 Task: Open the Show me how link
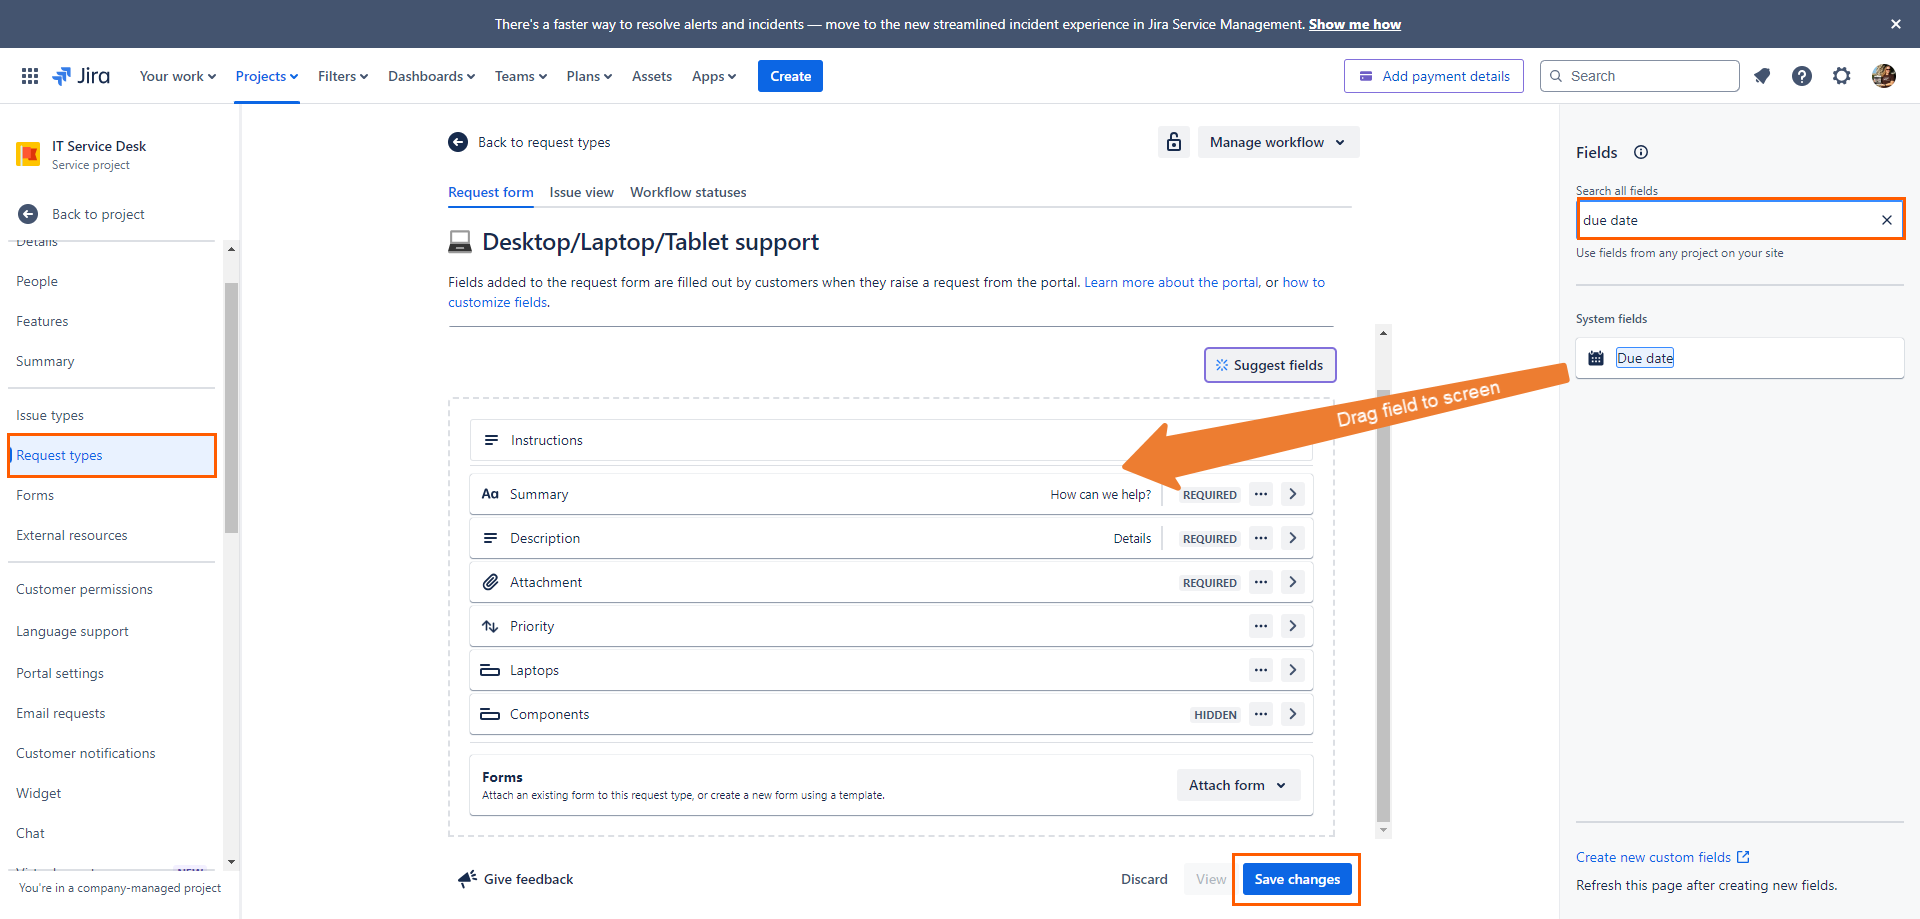pyautogui.click(x=1355, y=24)
